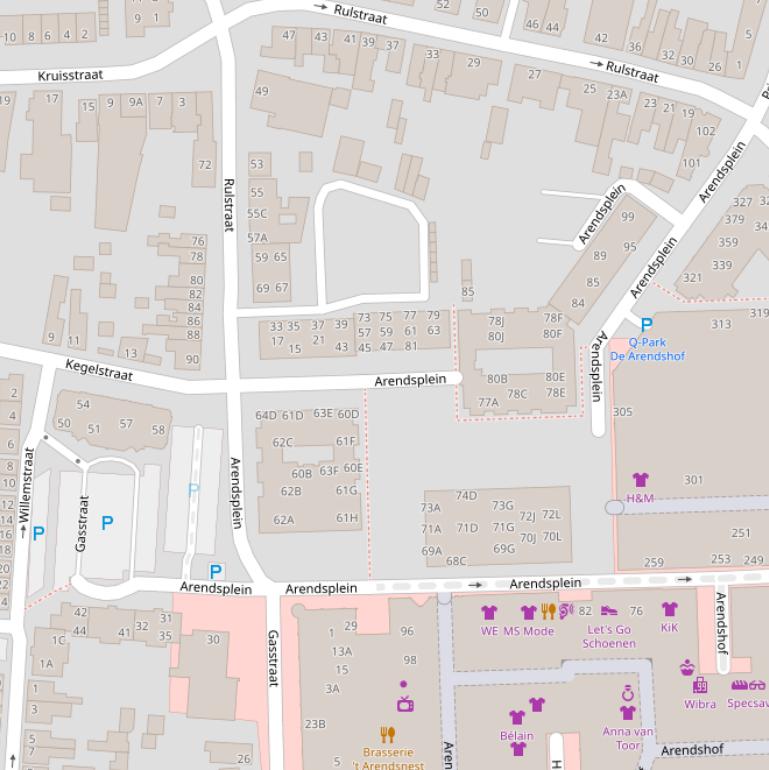Click the parking icon beside Willemstraat
Image resolution: width=769 pixels, height=770 pixels.
click(38, 533)
